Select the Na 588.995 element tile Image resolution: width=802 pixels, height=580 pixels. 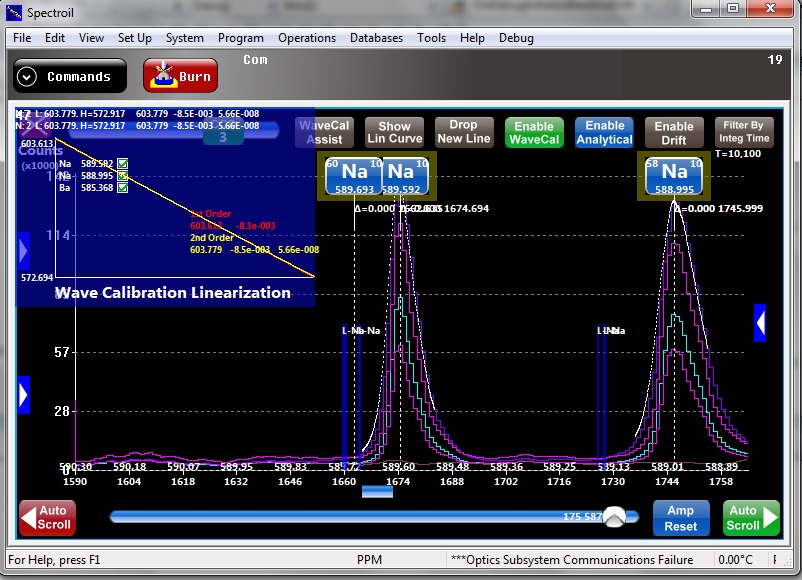(x=674, y=176)
